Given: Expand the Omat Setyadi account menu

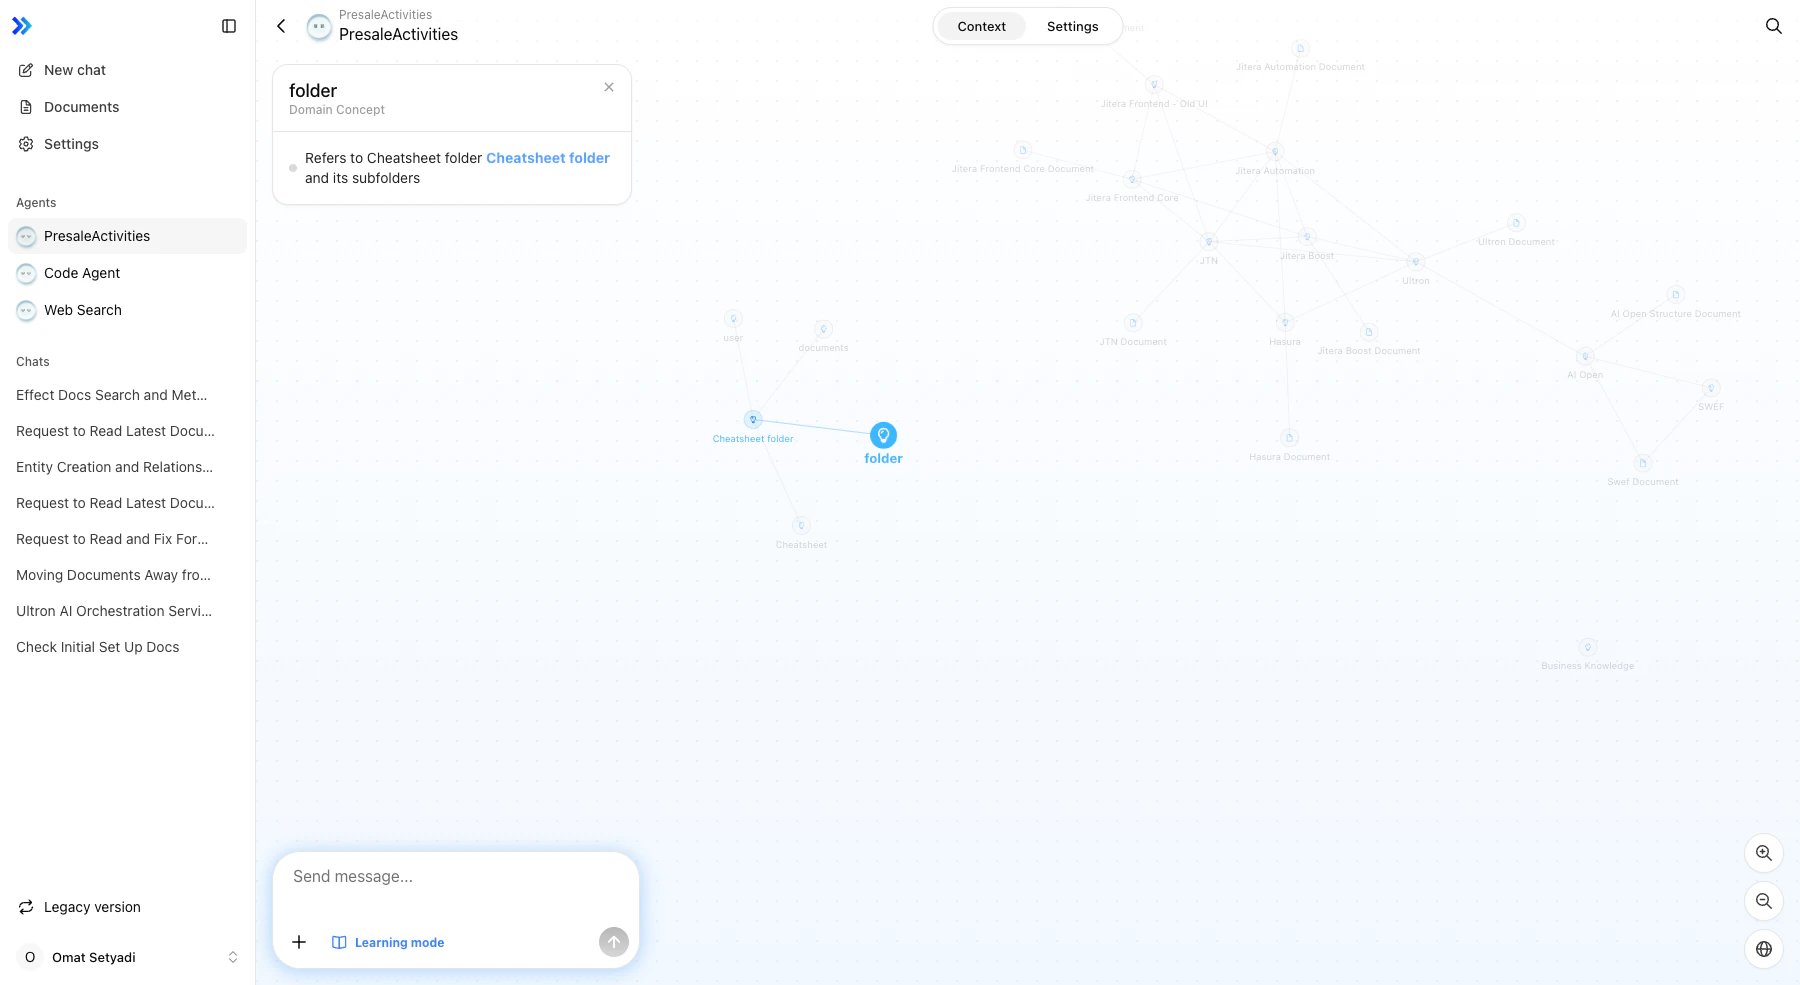Looking at the screenshot, I should pyautogui.click(x=128, y=957).
